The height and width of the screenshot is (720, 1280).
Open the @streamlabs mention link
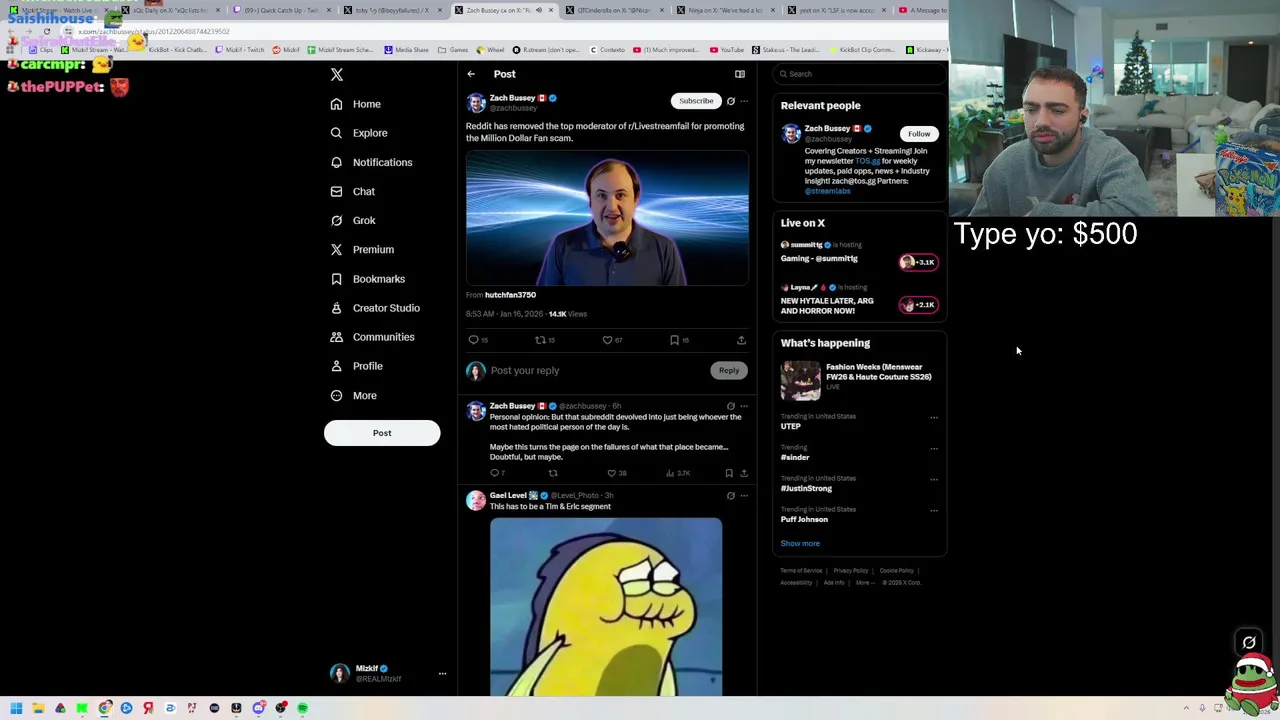828,191
